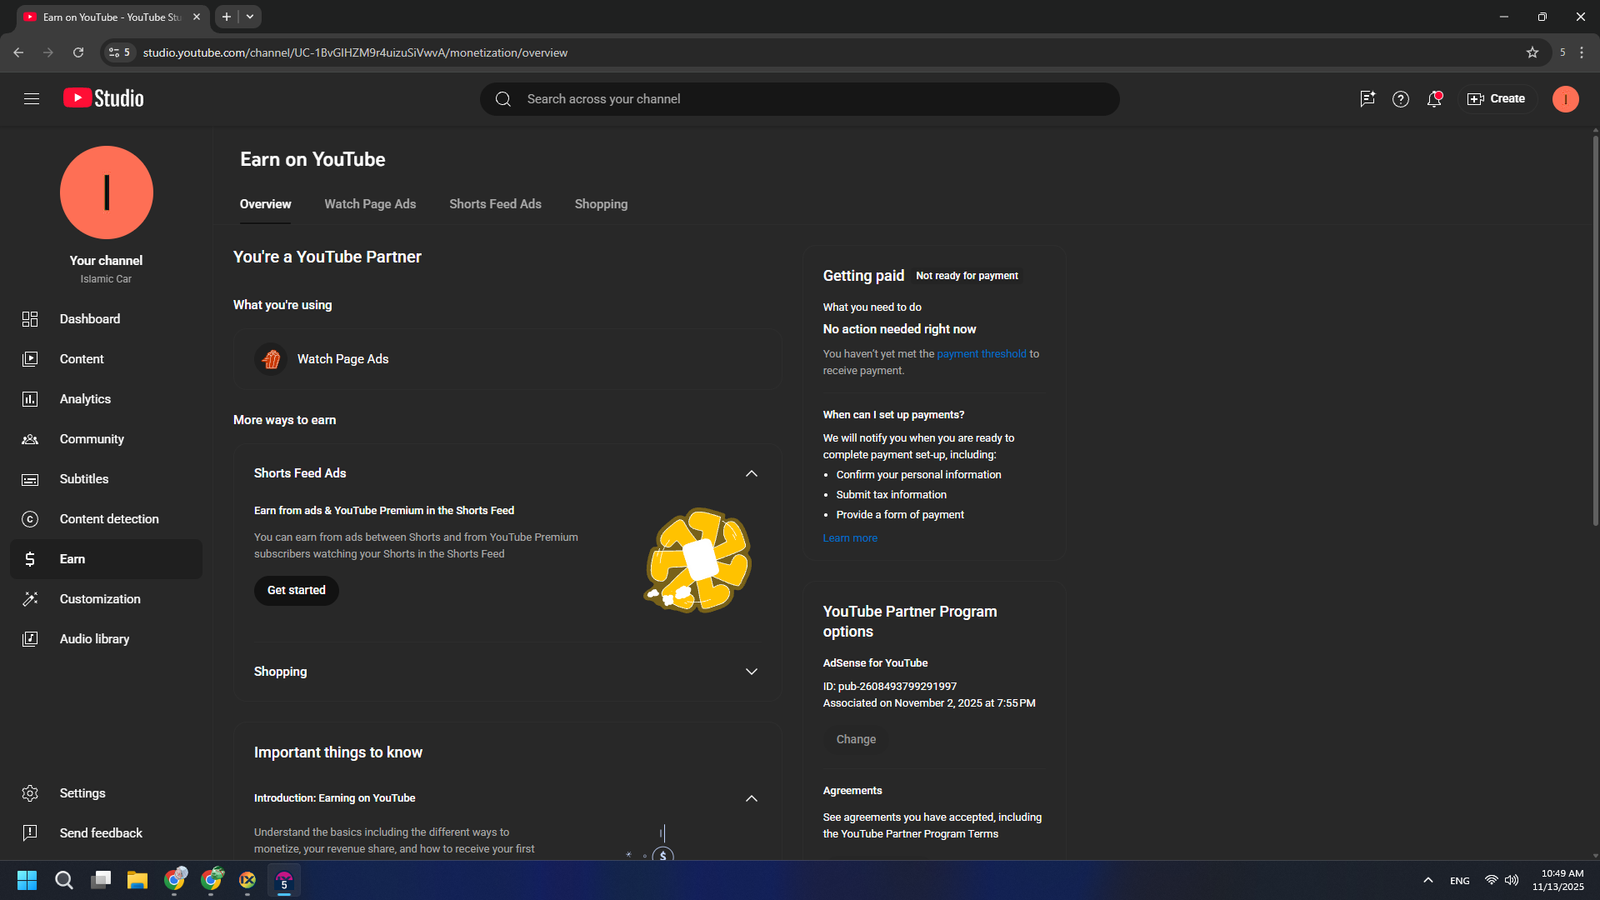Screen dimensions: 1600x900
Task: Collapse the Shorts Feed Ads section
Action: tap(751, 474)
